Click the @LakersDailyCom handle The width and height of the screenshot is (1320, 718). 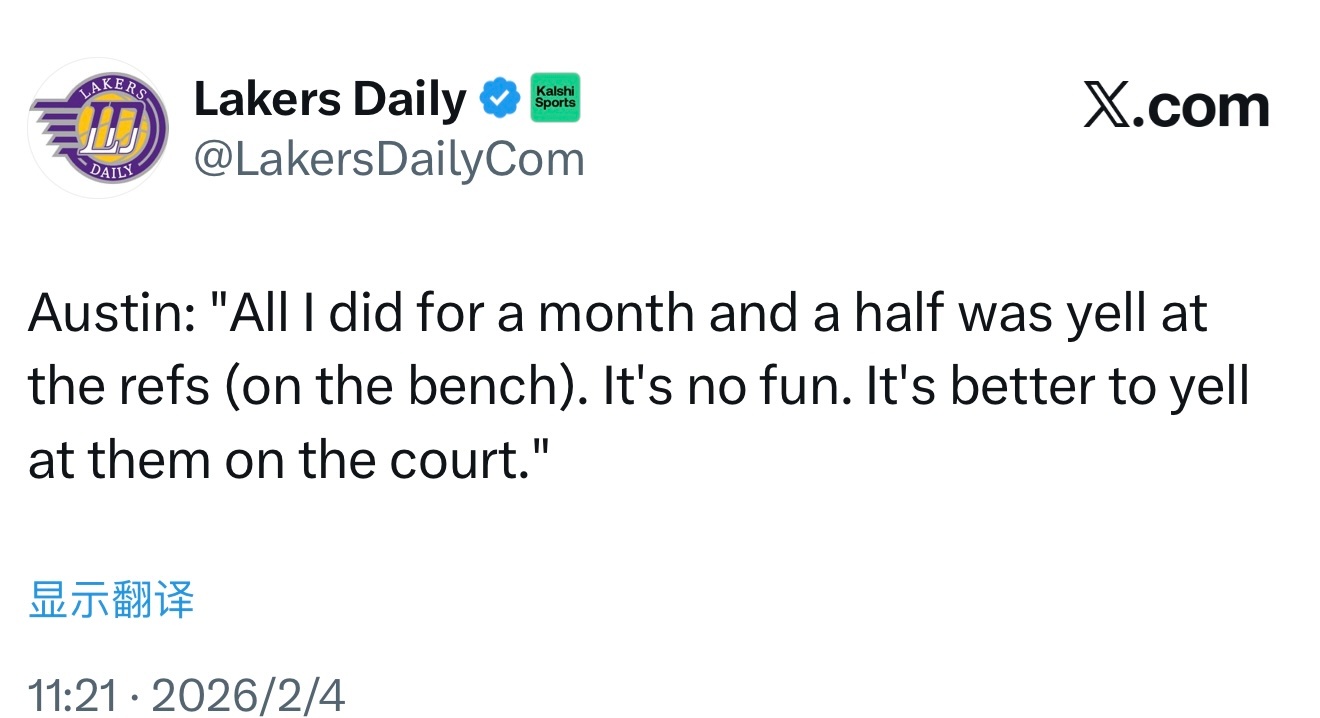point(388,160)
